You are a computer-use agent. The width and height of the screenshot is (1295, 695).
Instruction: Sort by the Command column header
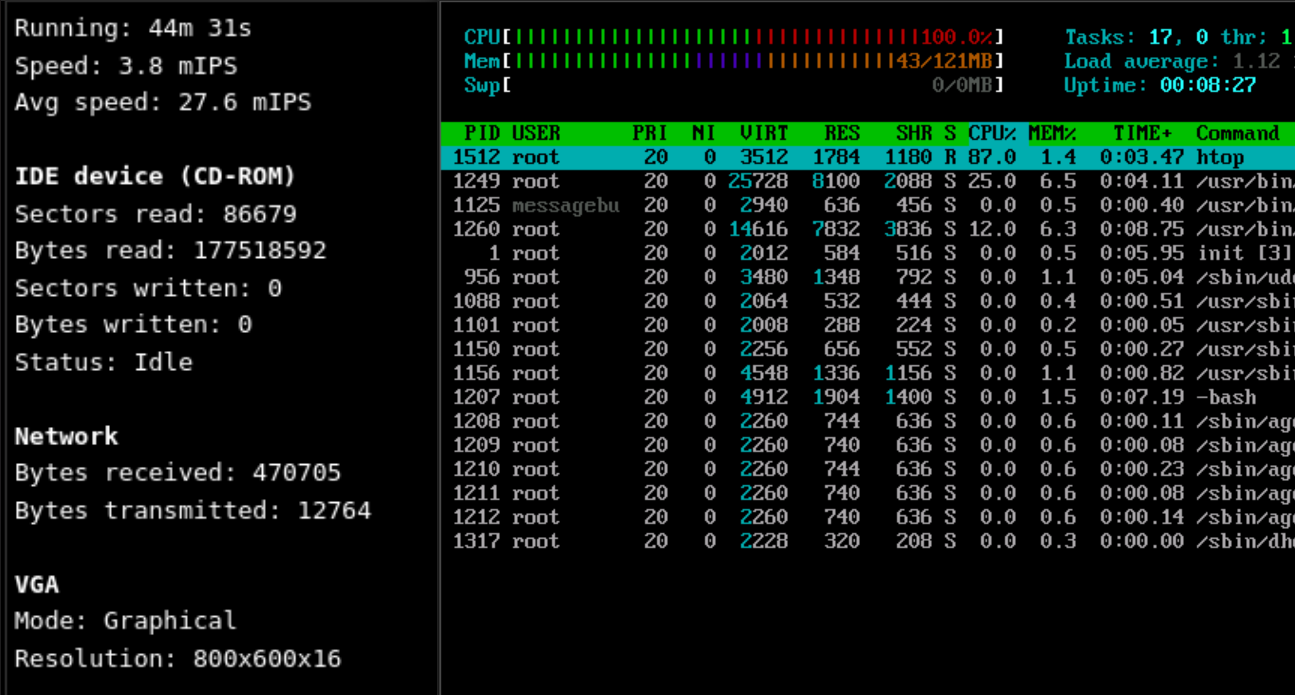click(x=1237, y=133)
